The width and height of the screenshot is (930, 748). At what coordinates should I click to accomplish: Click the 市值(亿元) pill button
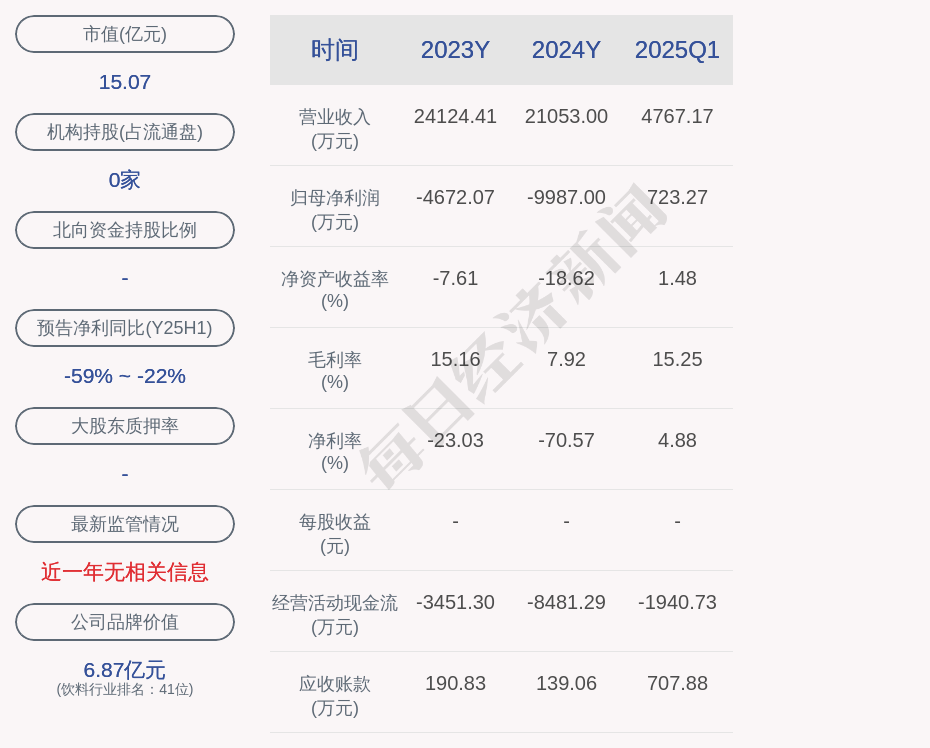(125, 34)
